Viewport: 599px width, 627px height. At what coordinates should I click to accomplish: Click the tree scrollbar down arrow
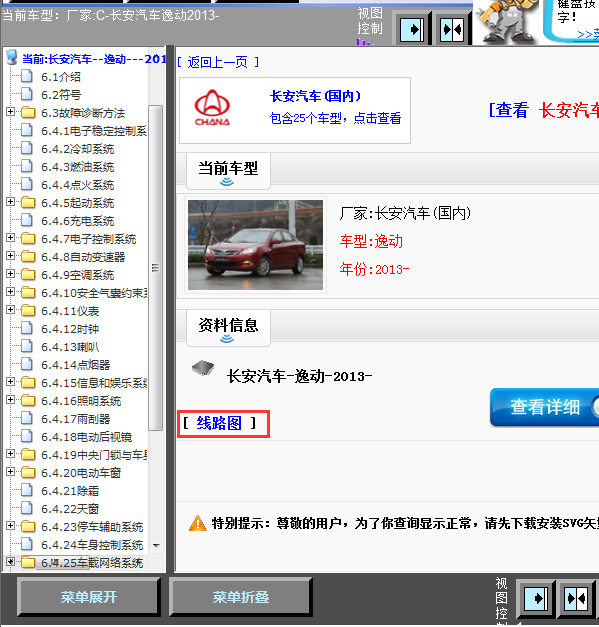pos(156,545)
